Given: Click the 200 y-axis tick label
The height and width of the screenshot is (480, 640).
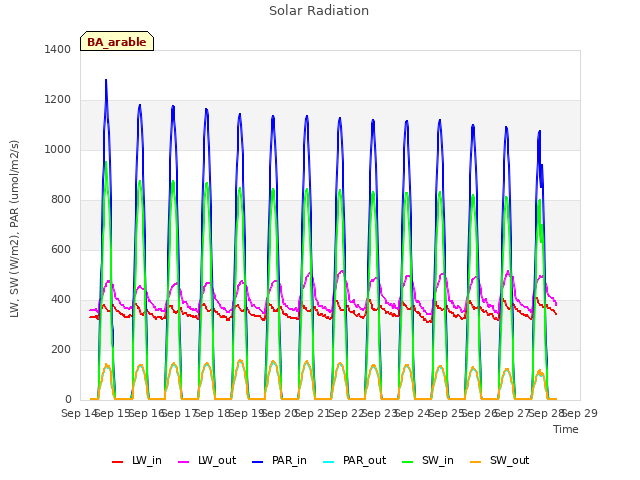Looking at the screenshot, I should (61, 349).
